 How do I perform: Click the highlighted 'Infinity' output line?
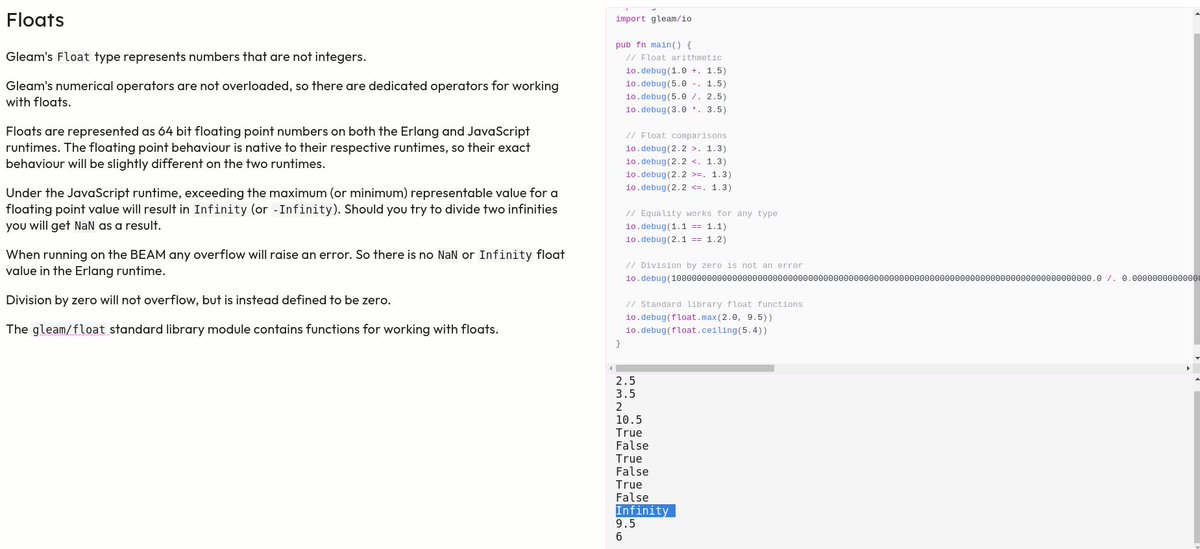[x=645, y=511]
